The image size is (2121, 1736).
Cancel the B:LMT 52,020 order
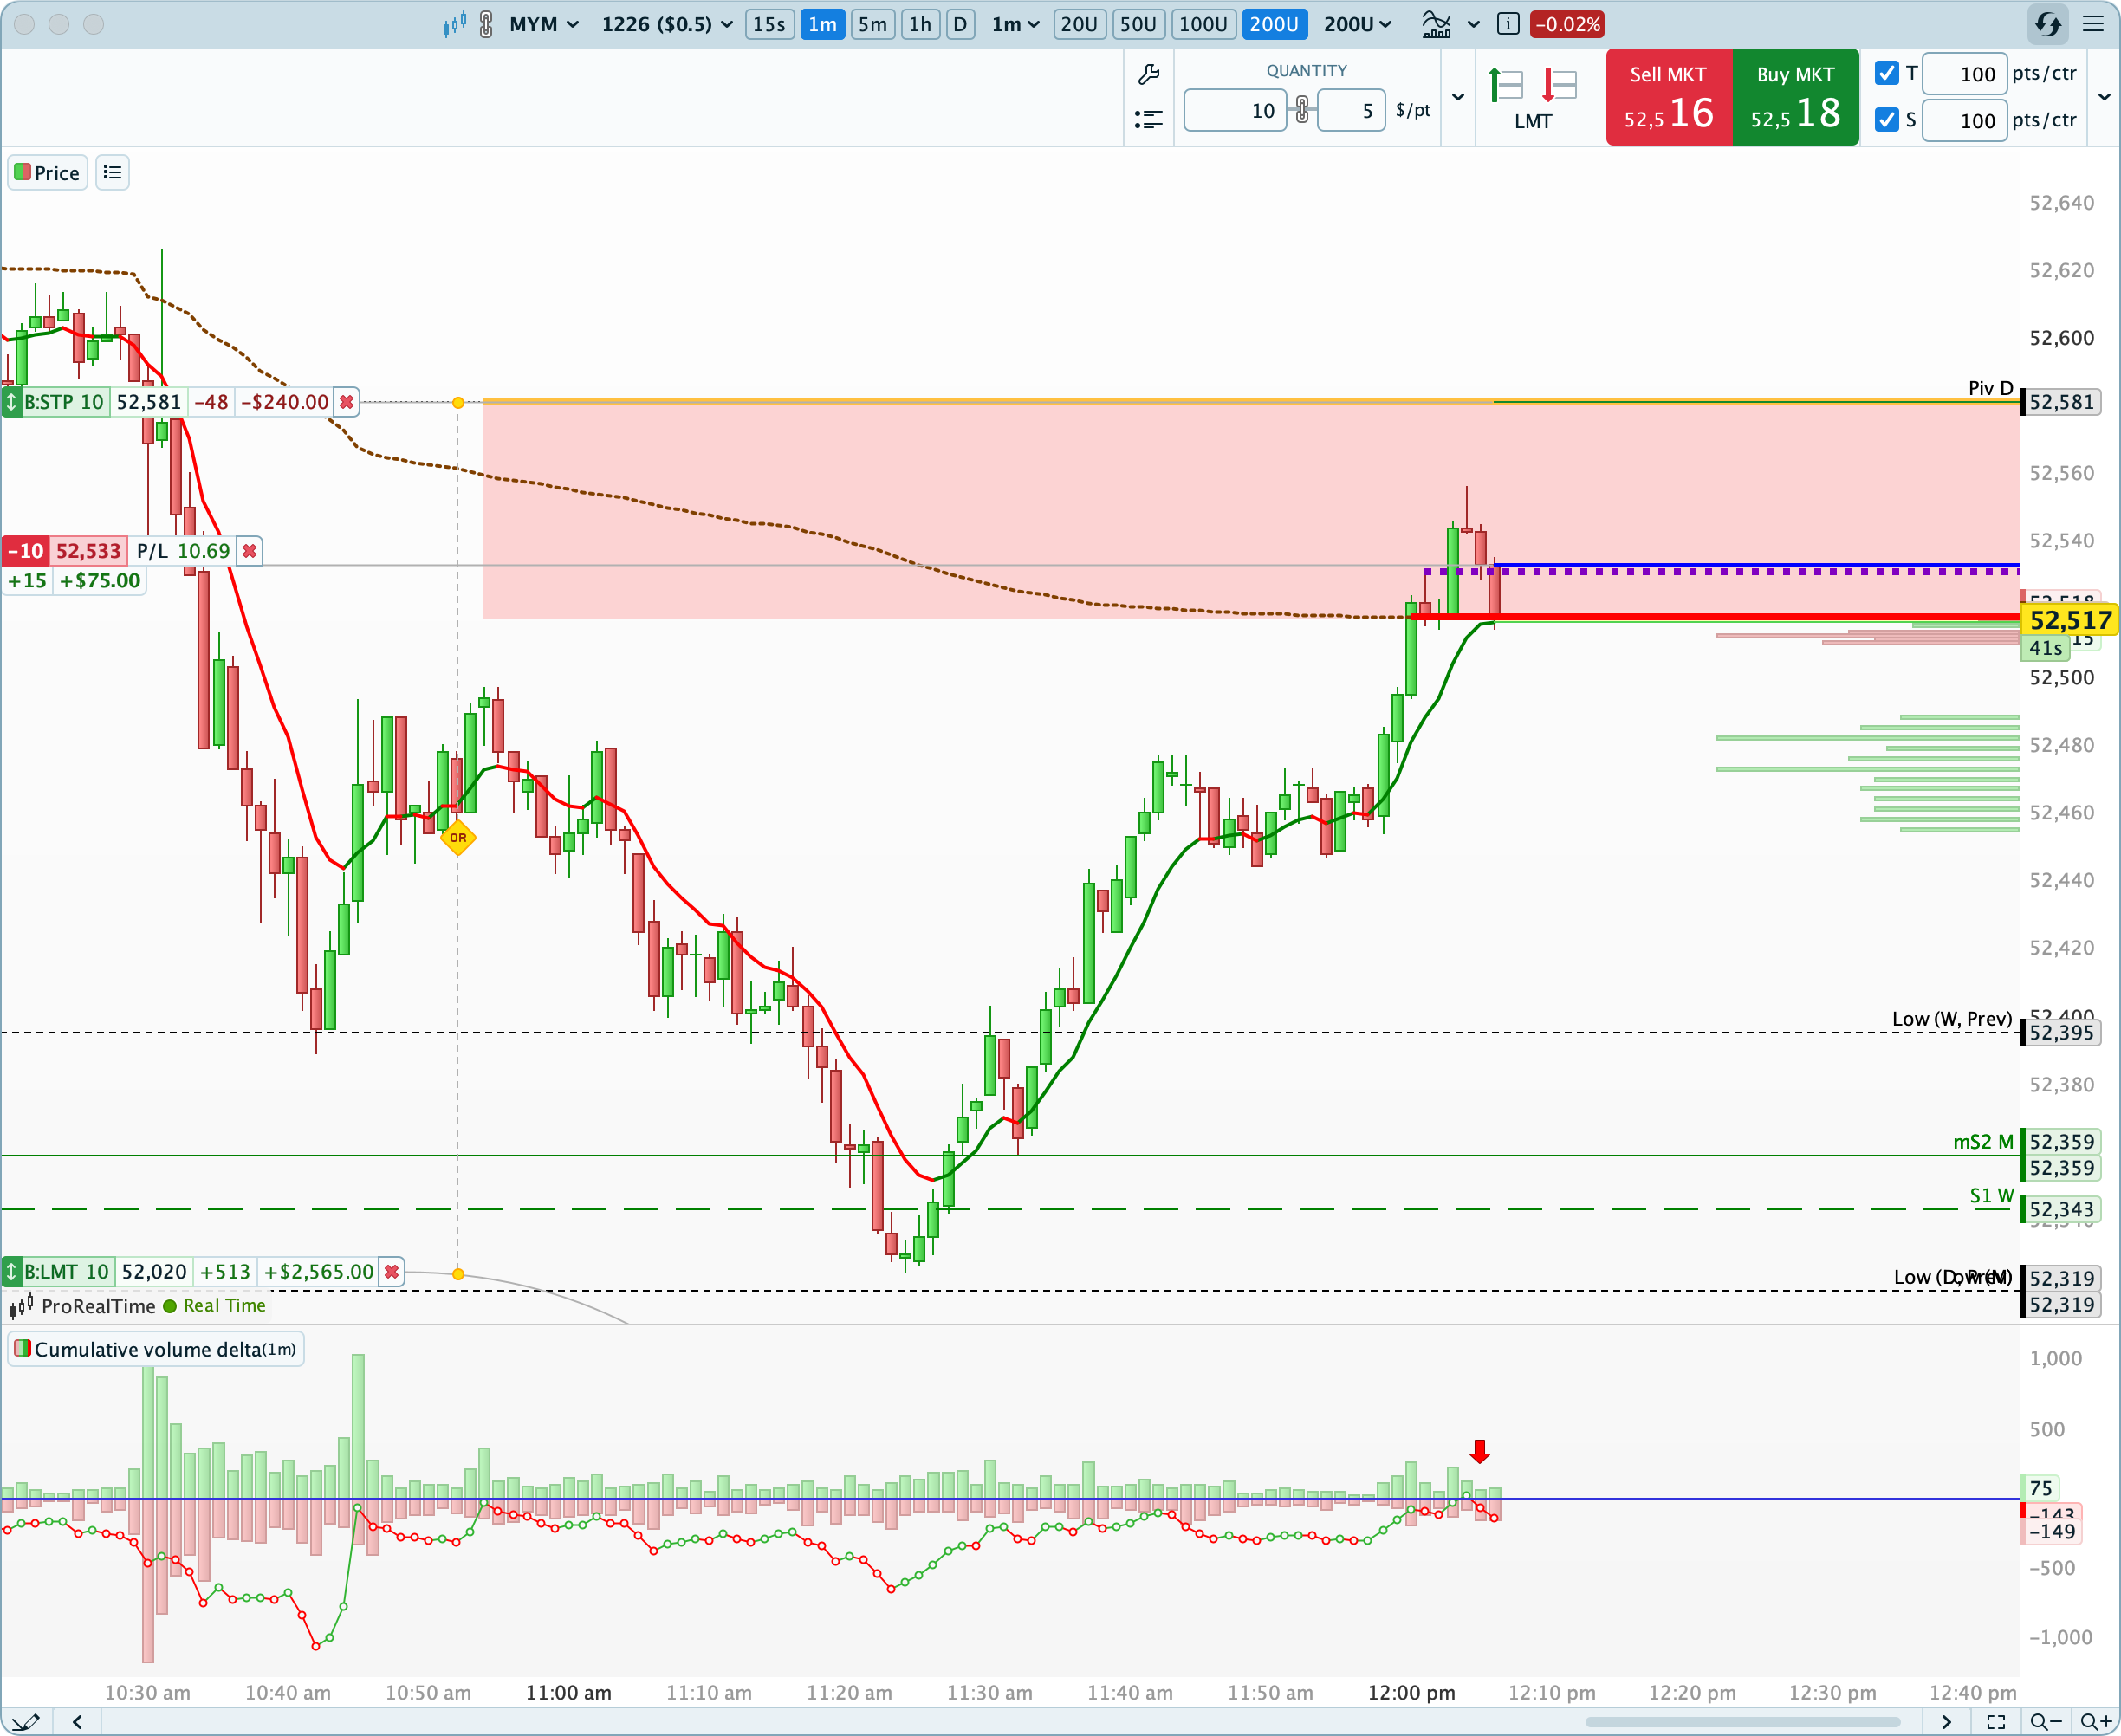tap(392, 1272)
